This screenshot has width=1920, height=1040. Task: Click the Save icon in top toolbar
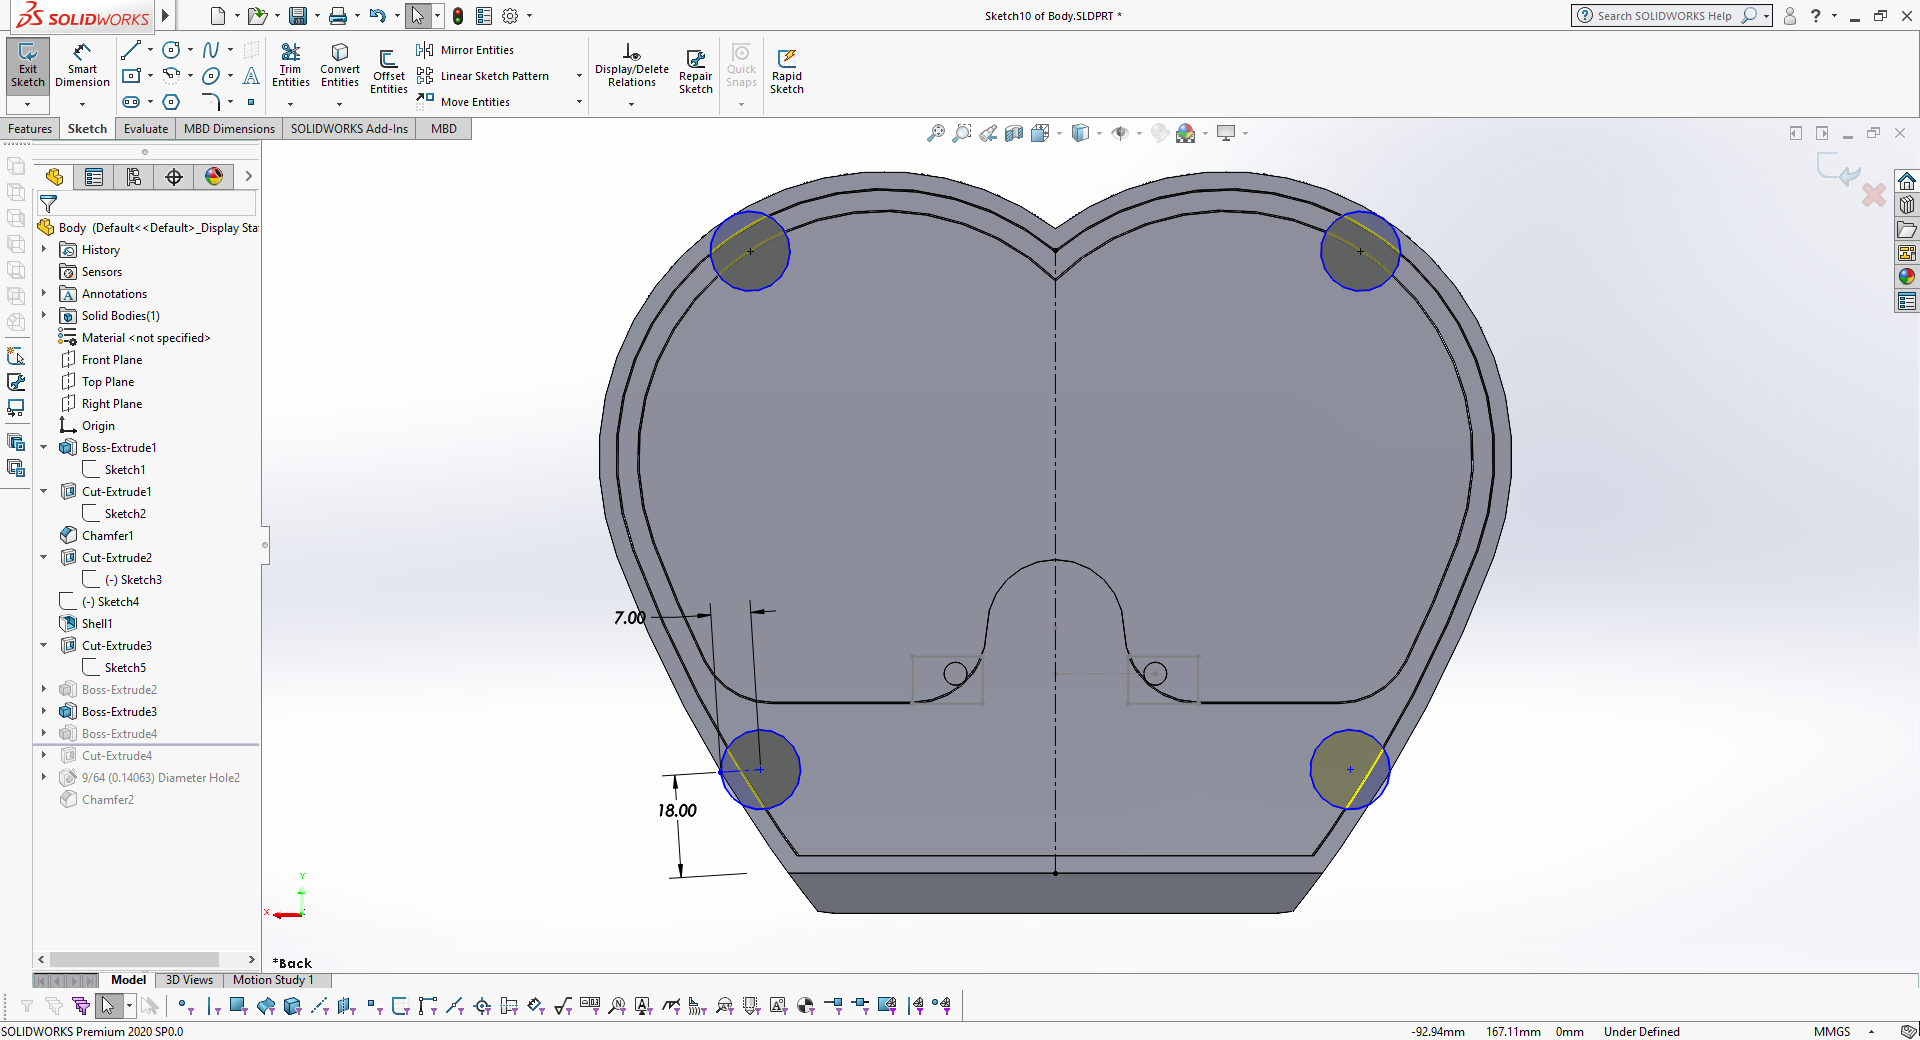point(298,16)
